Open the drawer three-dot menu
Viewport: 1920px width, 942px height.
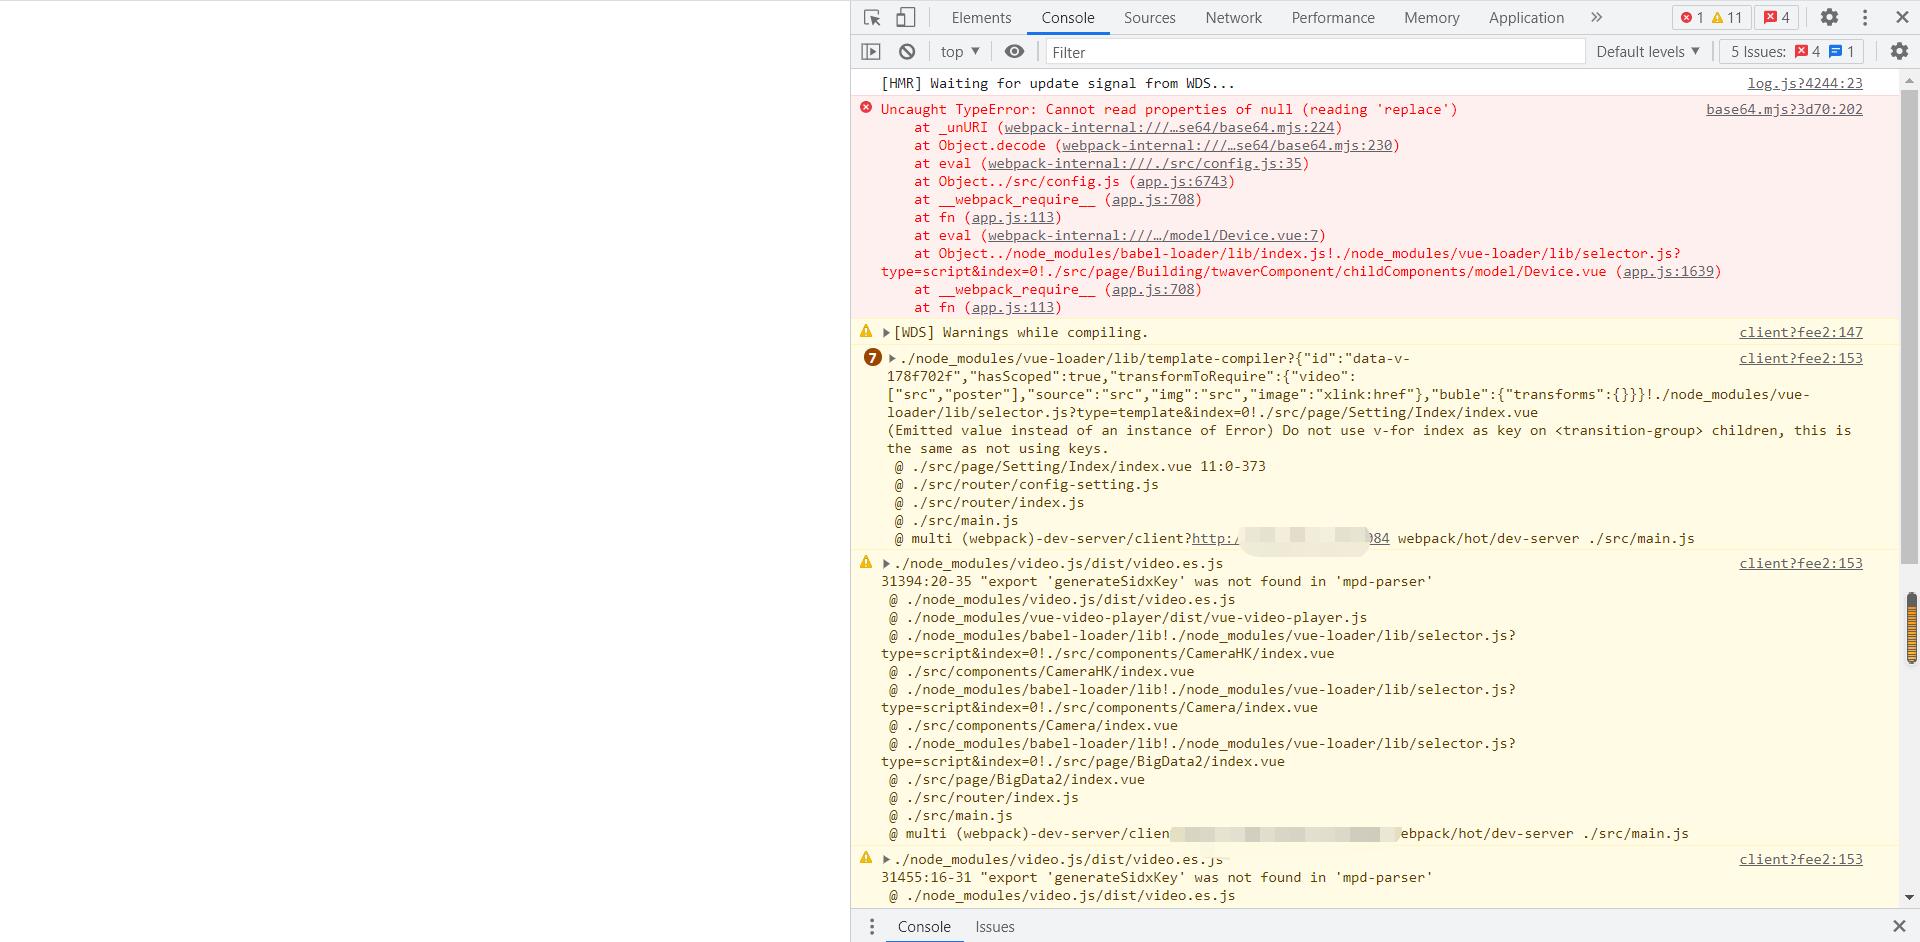point(872,927)
